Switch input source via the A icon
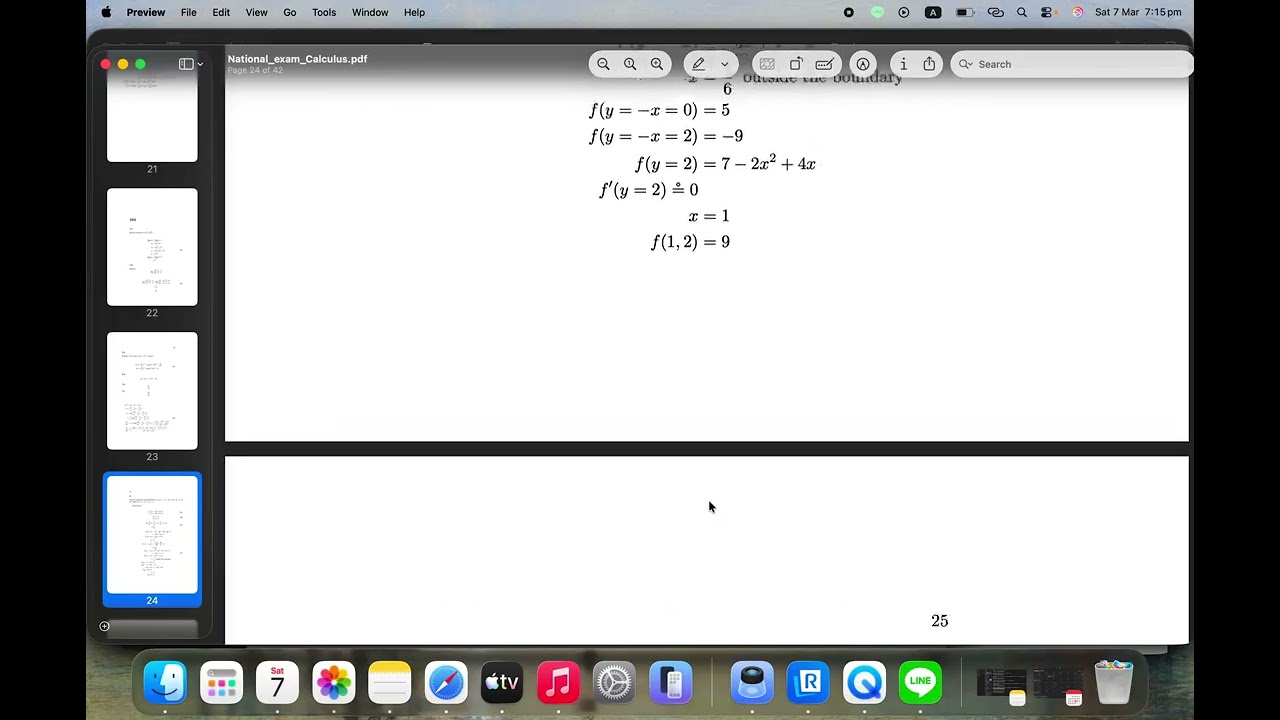This screenshot has height=720, width=1280. (933, 12)
